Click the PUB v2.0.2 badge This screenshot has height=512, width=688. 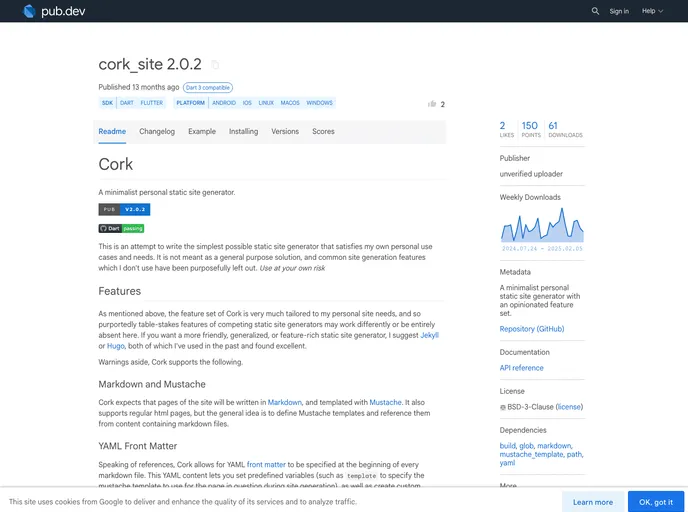click(124, 209)
